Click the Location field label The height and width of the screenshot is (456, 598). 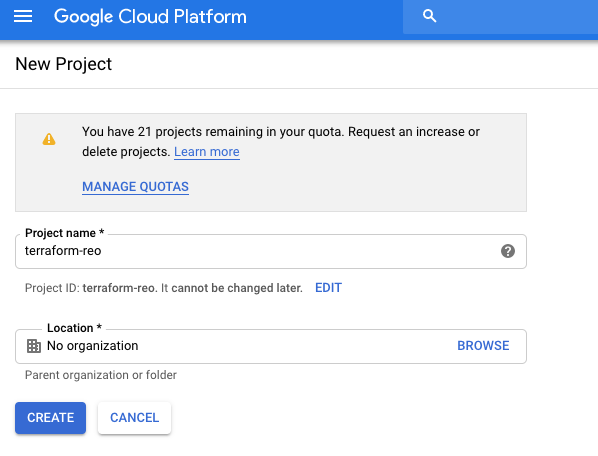click(x=74, y=328)
